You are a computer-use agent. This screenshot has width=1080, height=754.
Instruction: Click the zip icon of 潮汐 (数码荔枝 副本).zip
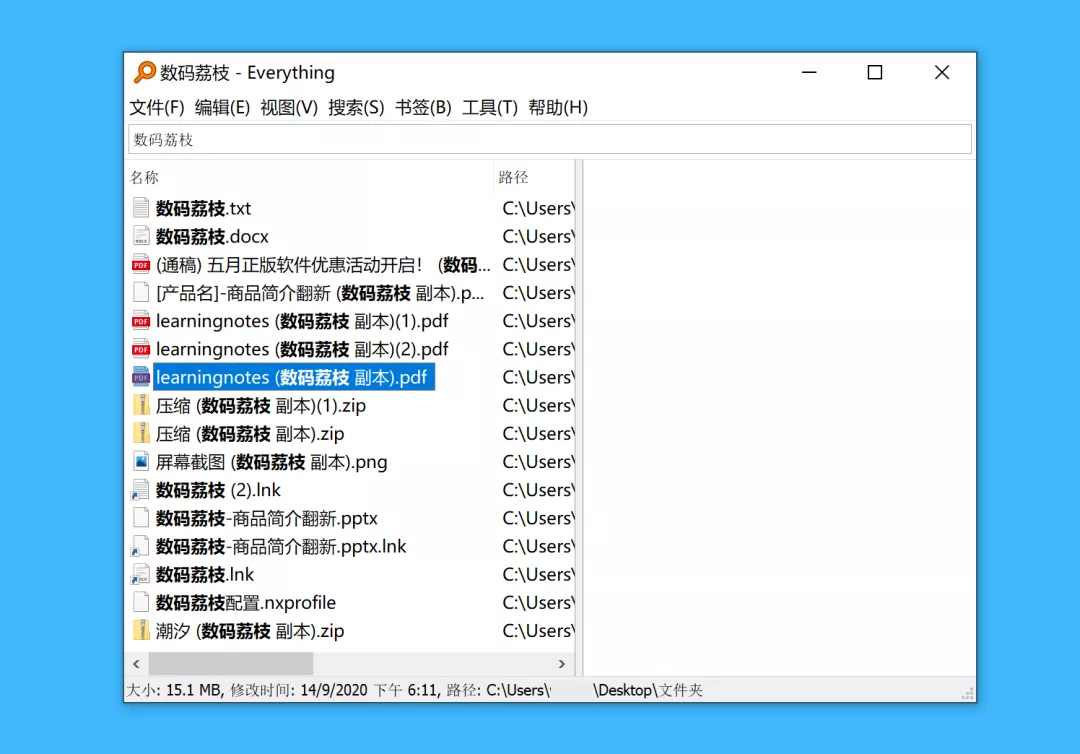coord(141,631)
